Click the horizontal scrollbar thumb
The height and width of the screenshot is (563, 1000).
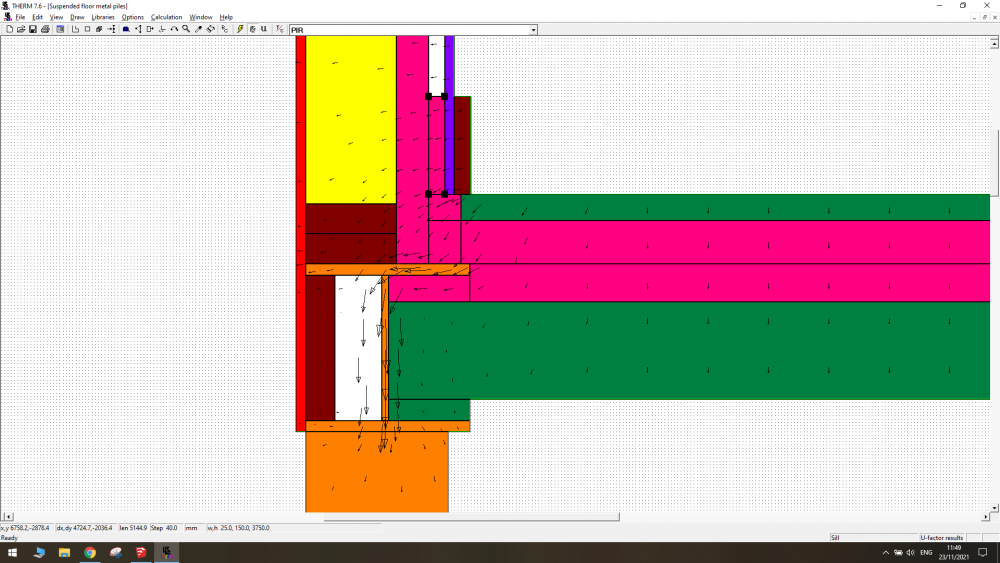[x=471, y=516]
